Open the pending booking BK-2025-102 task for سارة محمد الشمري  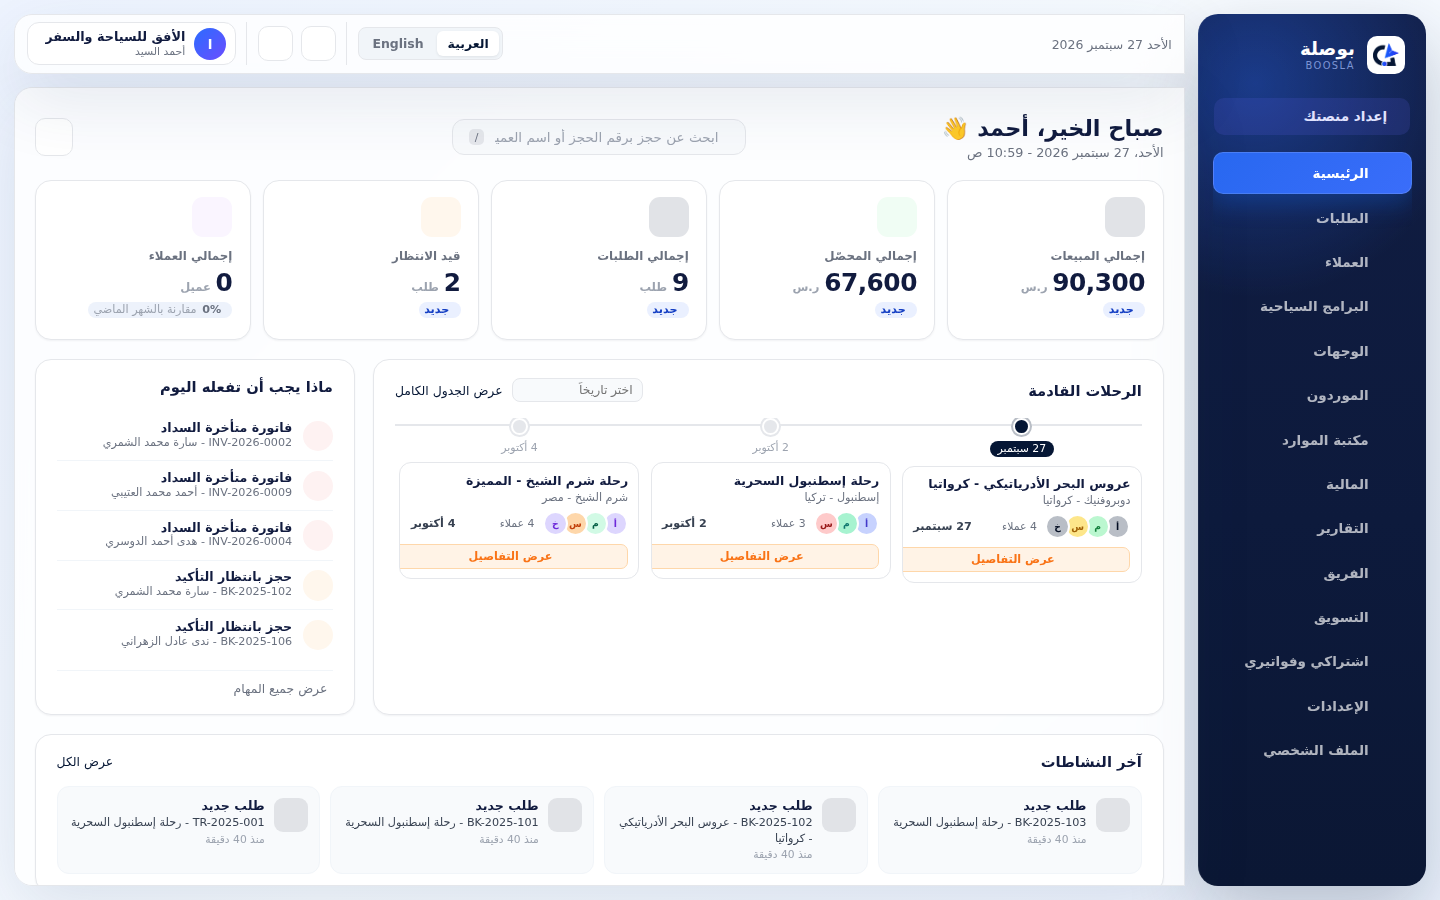coord(195,585)
